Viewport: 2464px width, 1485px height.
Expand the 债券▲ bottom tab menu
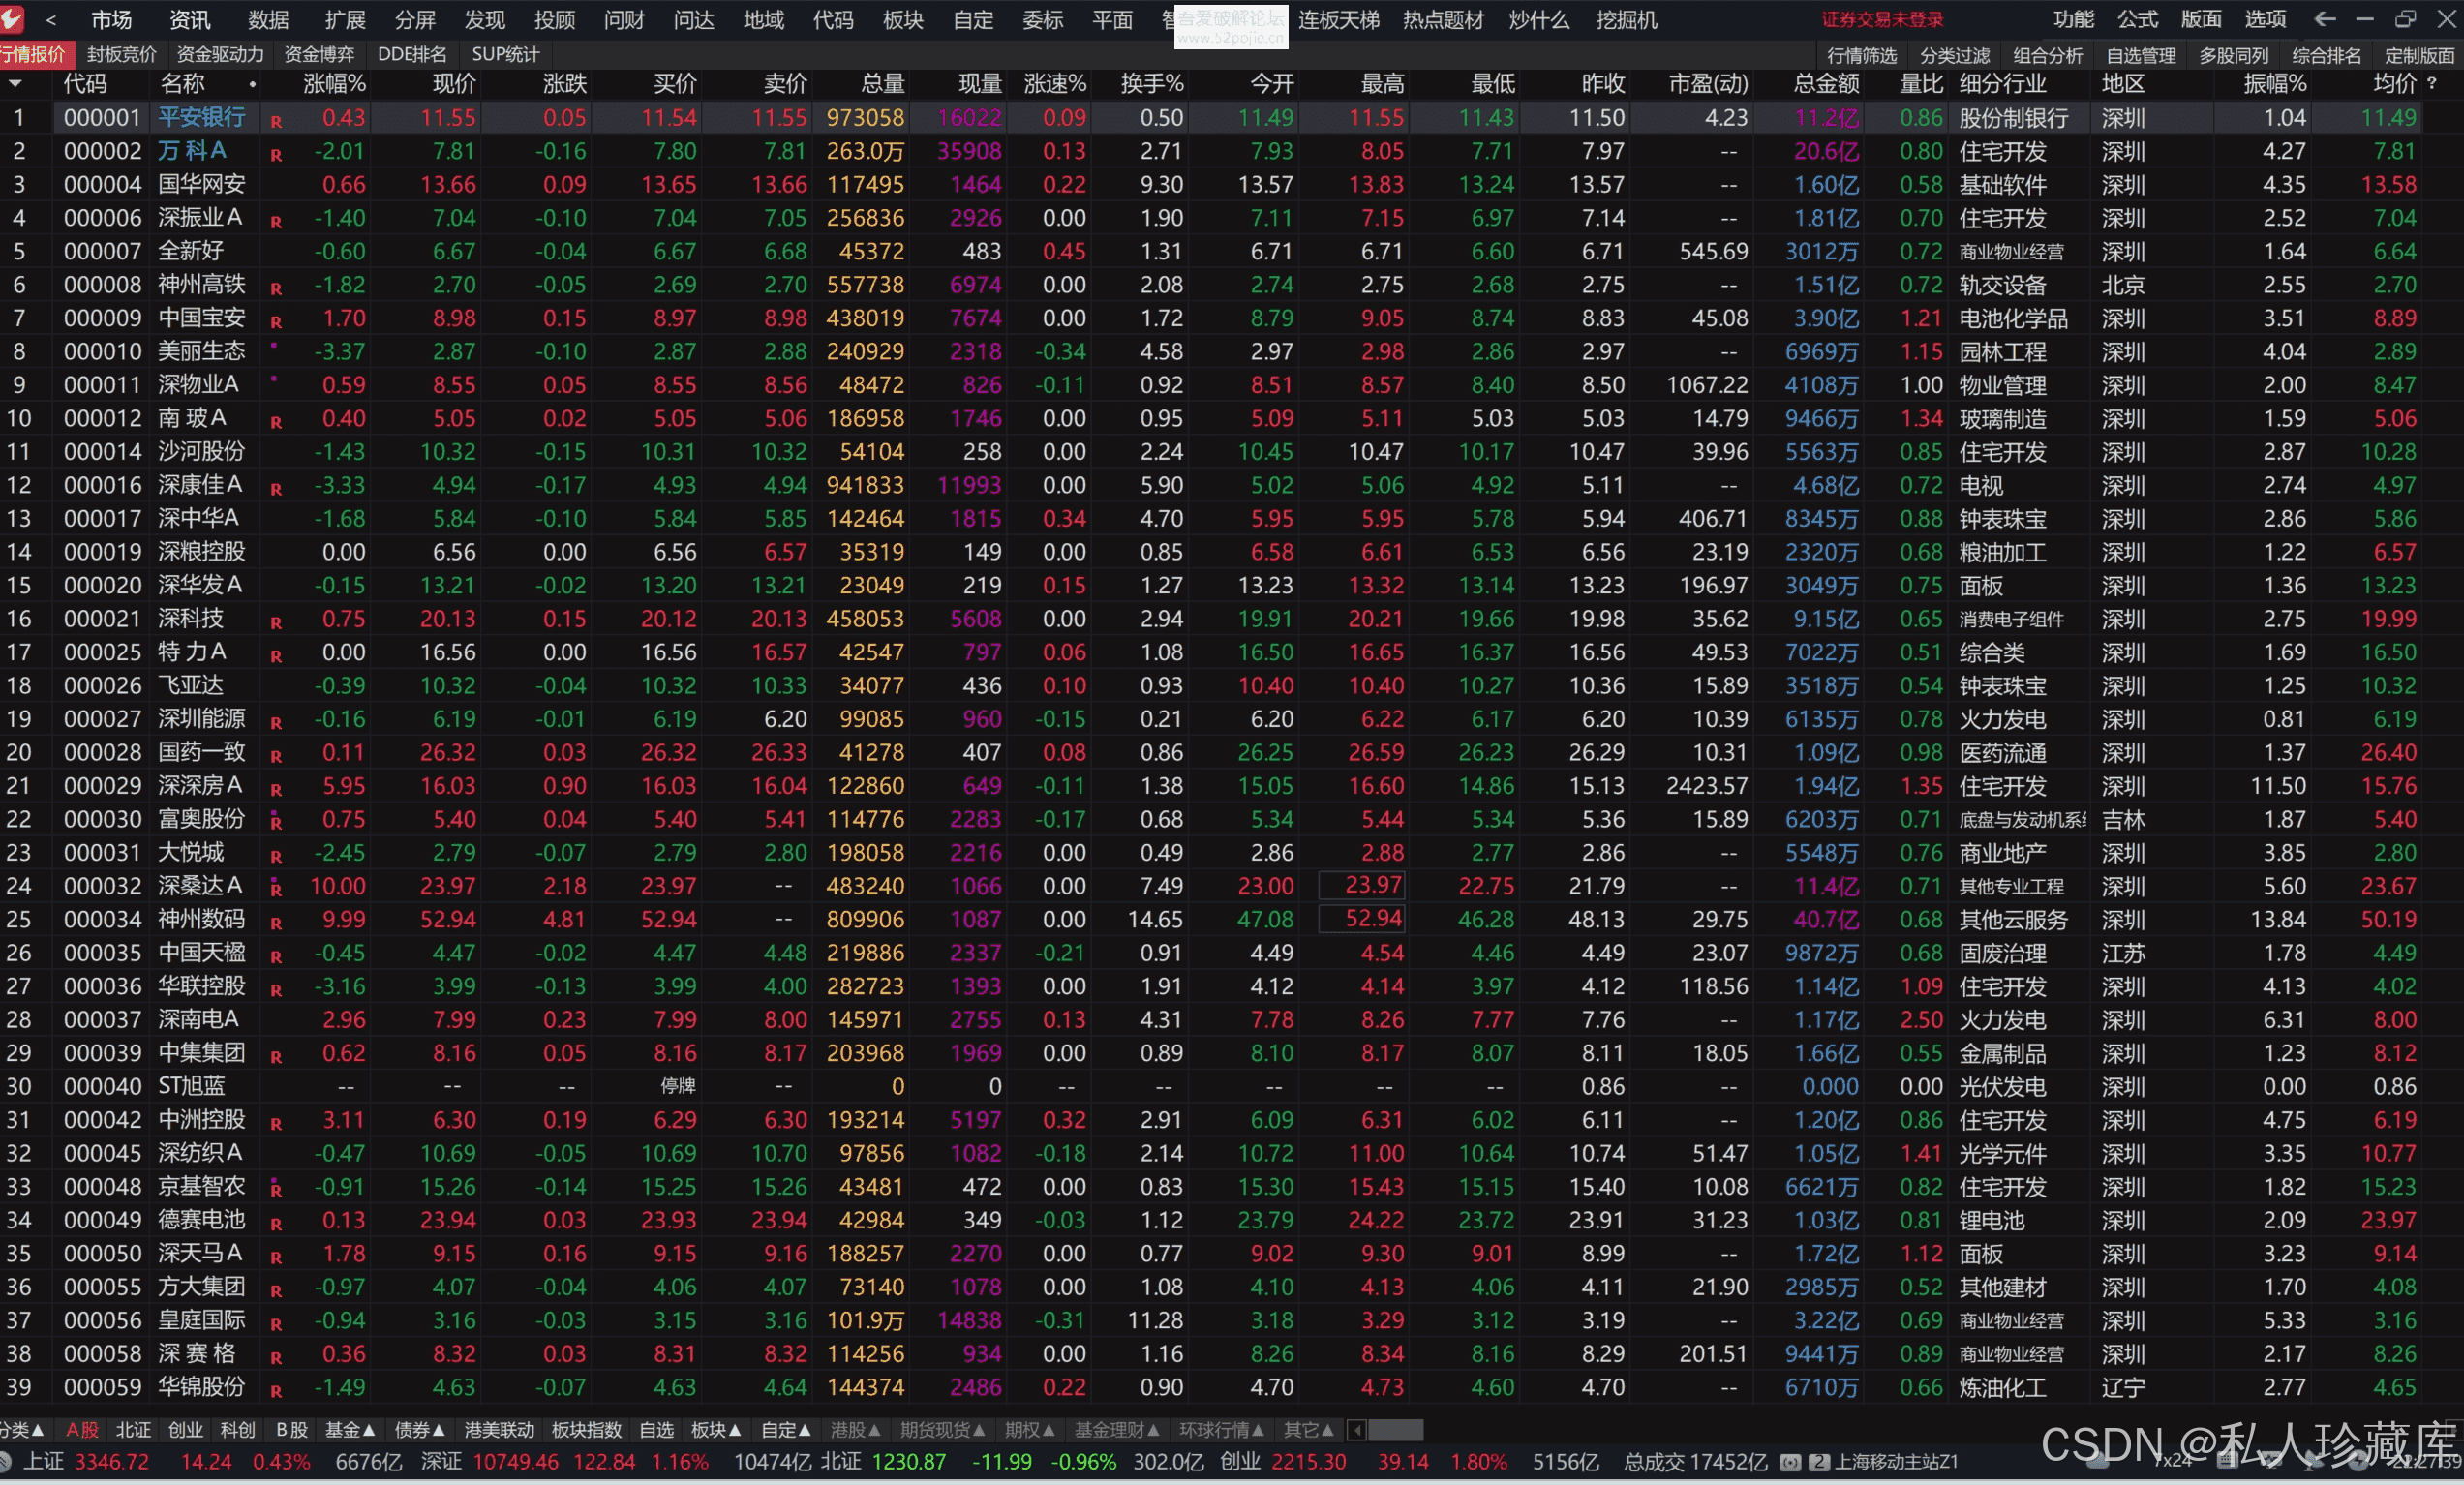pyautogui.click(x=420, y=1430)
